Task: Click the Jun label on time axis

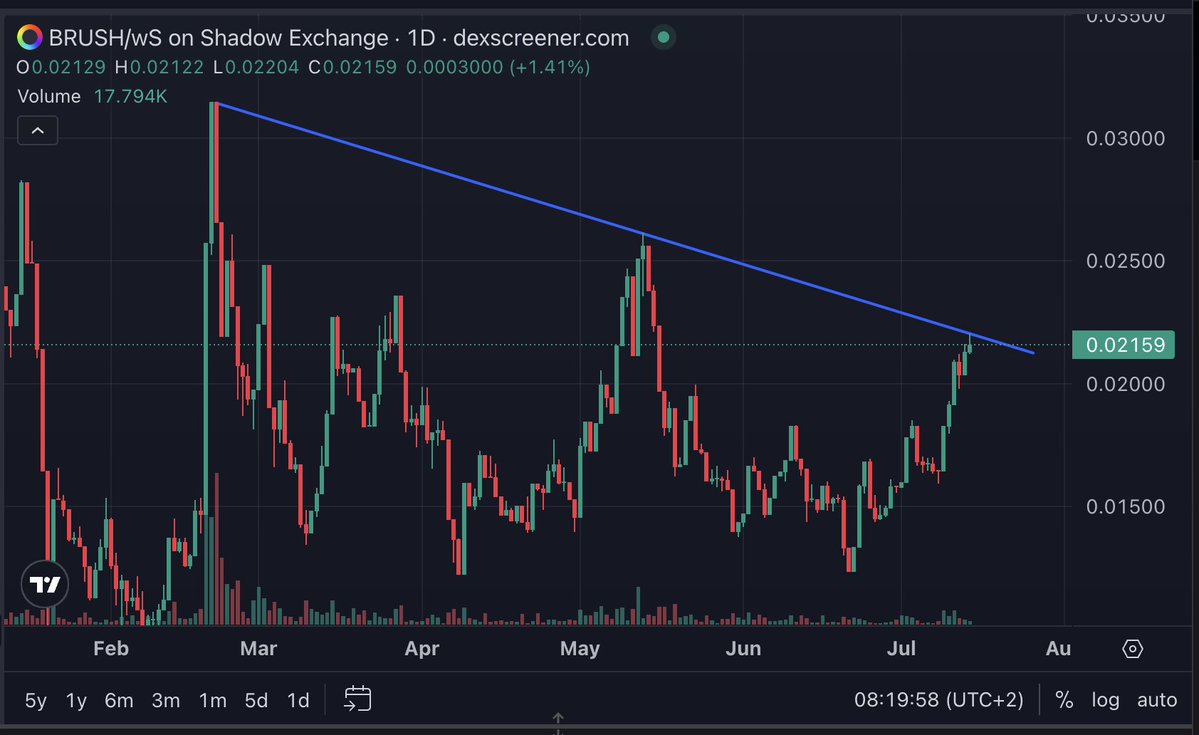Action: pos(743,649)
